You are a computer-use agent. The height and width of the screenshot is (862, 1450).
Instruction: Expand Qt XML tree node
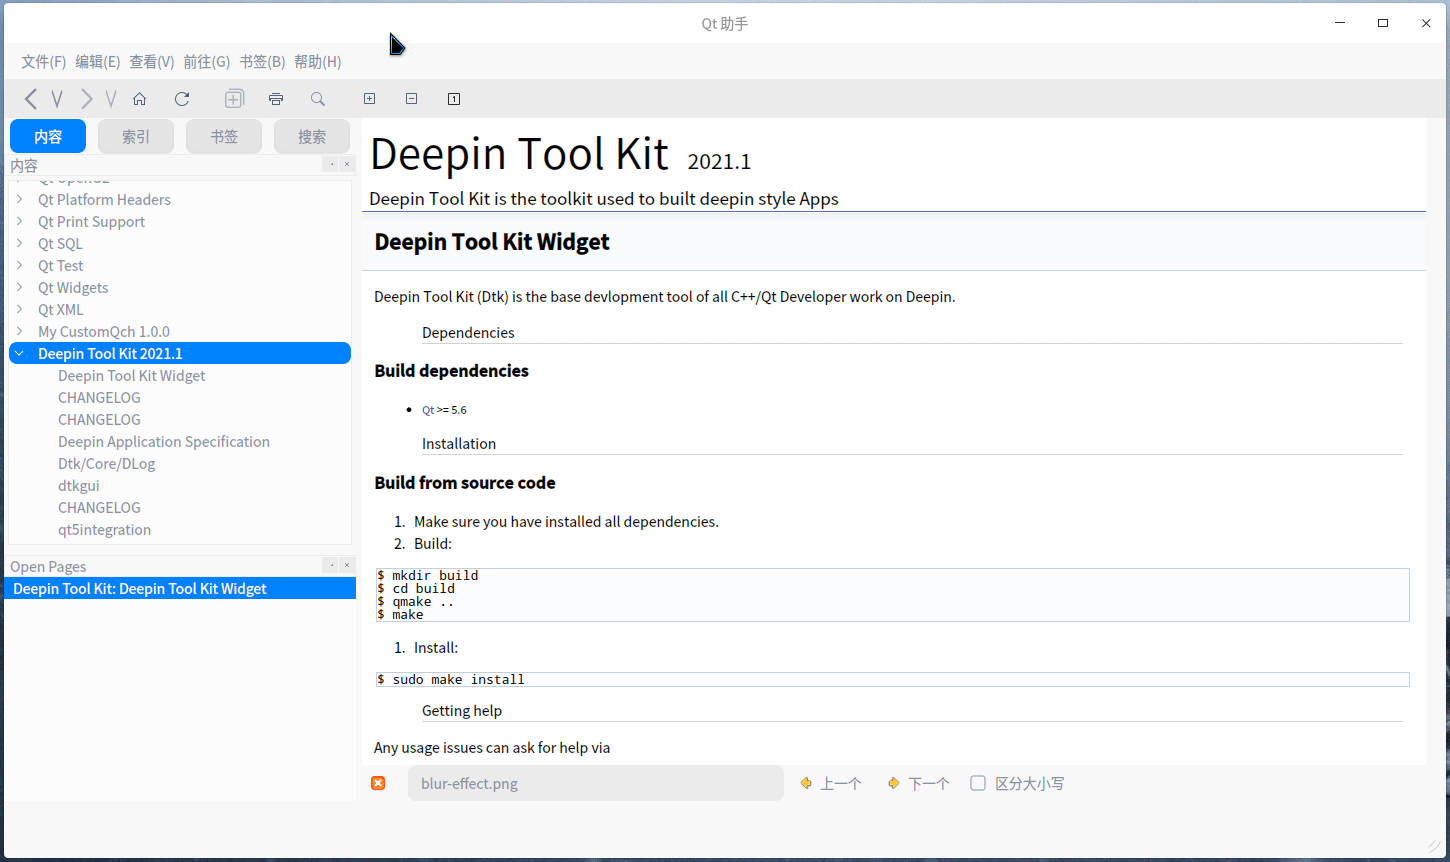coord(20,309)
